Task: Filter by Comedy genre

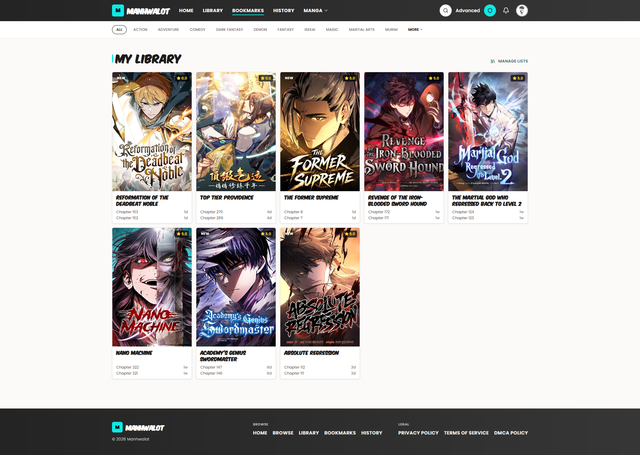Action: point(198,29)
